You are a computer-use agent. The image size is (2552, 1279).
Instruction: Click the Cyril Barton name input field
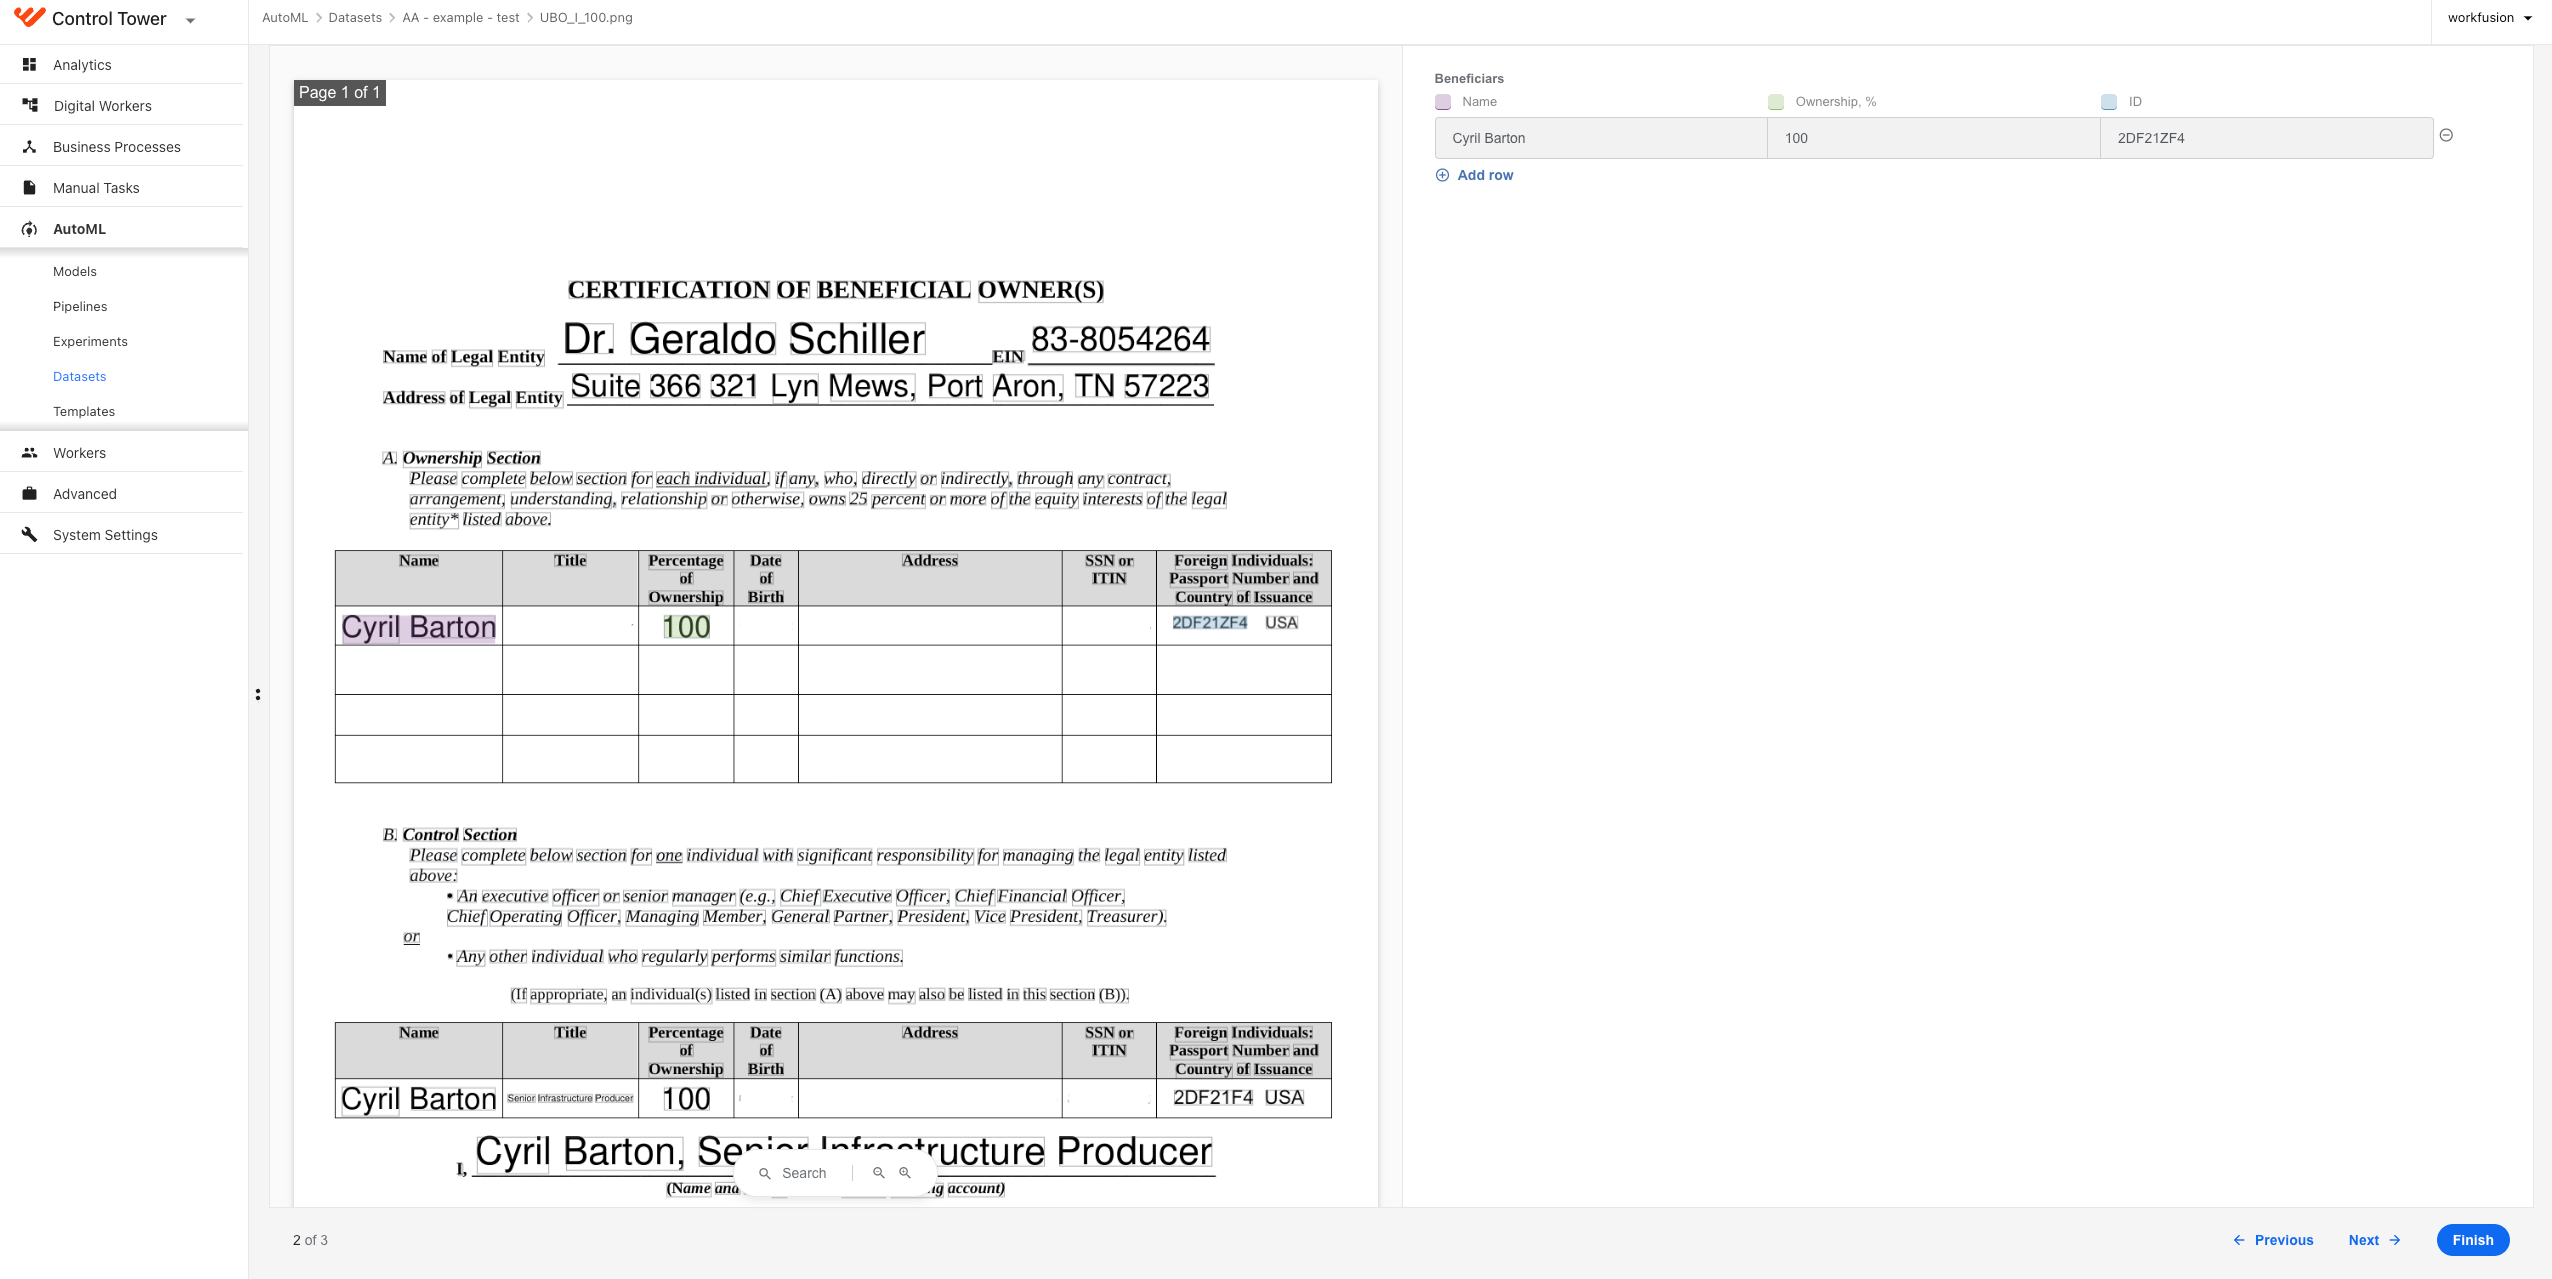click(1601, 138)
